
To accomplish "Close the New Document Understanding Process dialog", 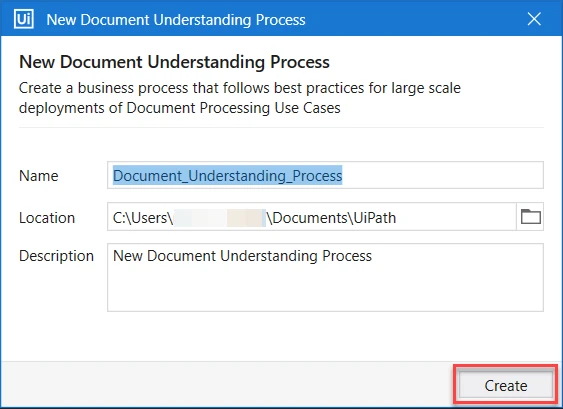I will [x=534, y=19].
